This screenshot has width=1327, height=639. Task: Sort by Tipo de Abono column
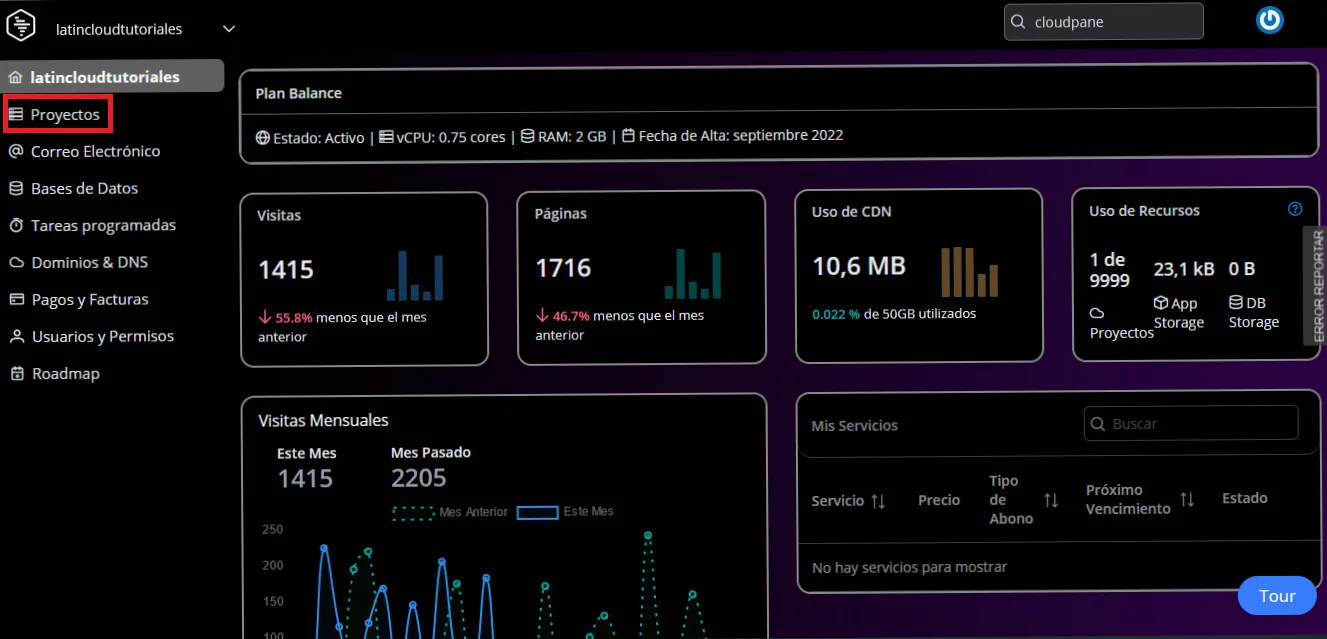1051,500
